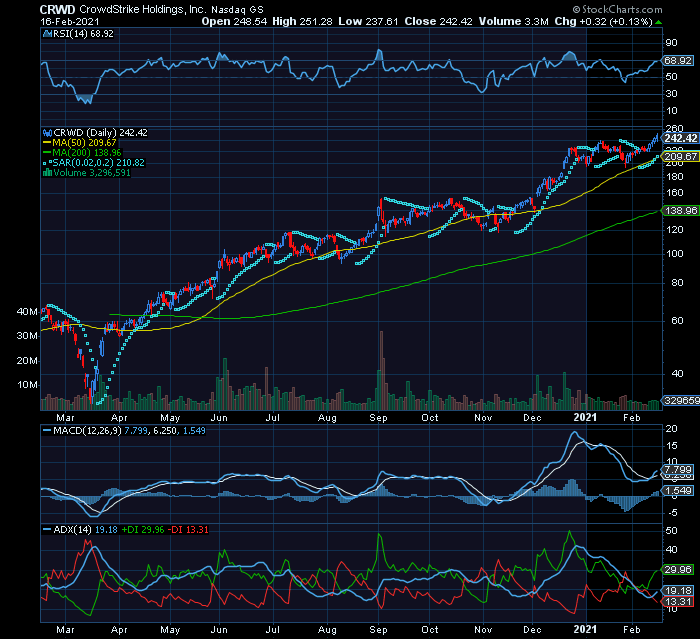Viewport: 700px width, 639px height.
Task: Click the Volume 3.3M header value
Action: pos(513,21)
